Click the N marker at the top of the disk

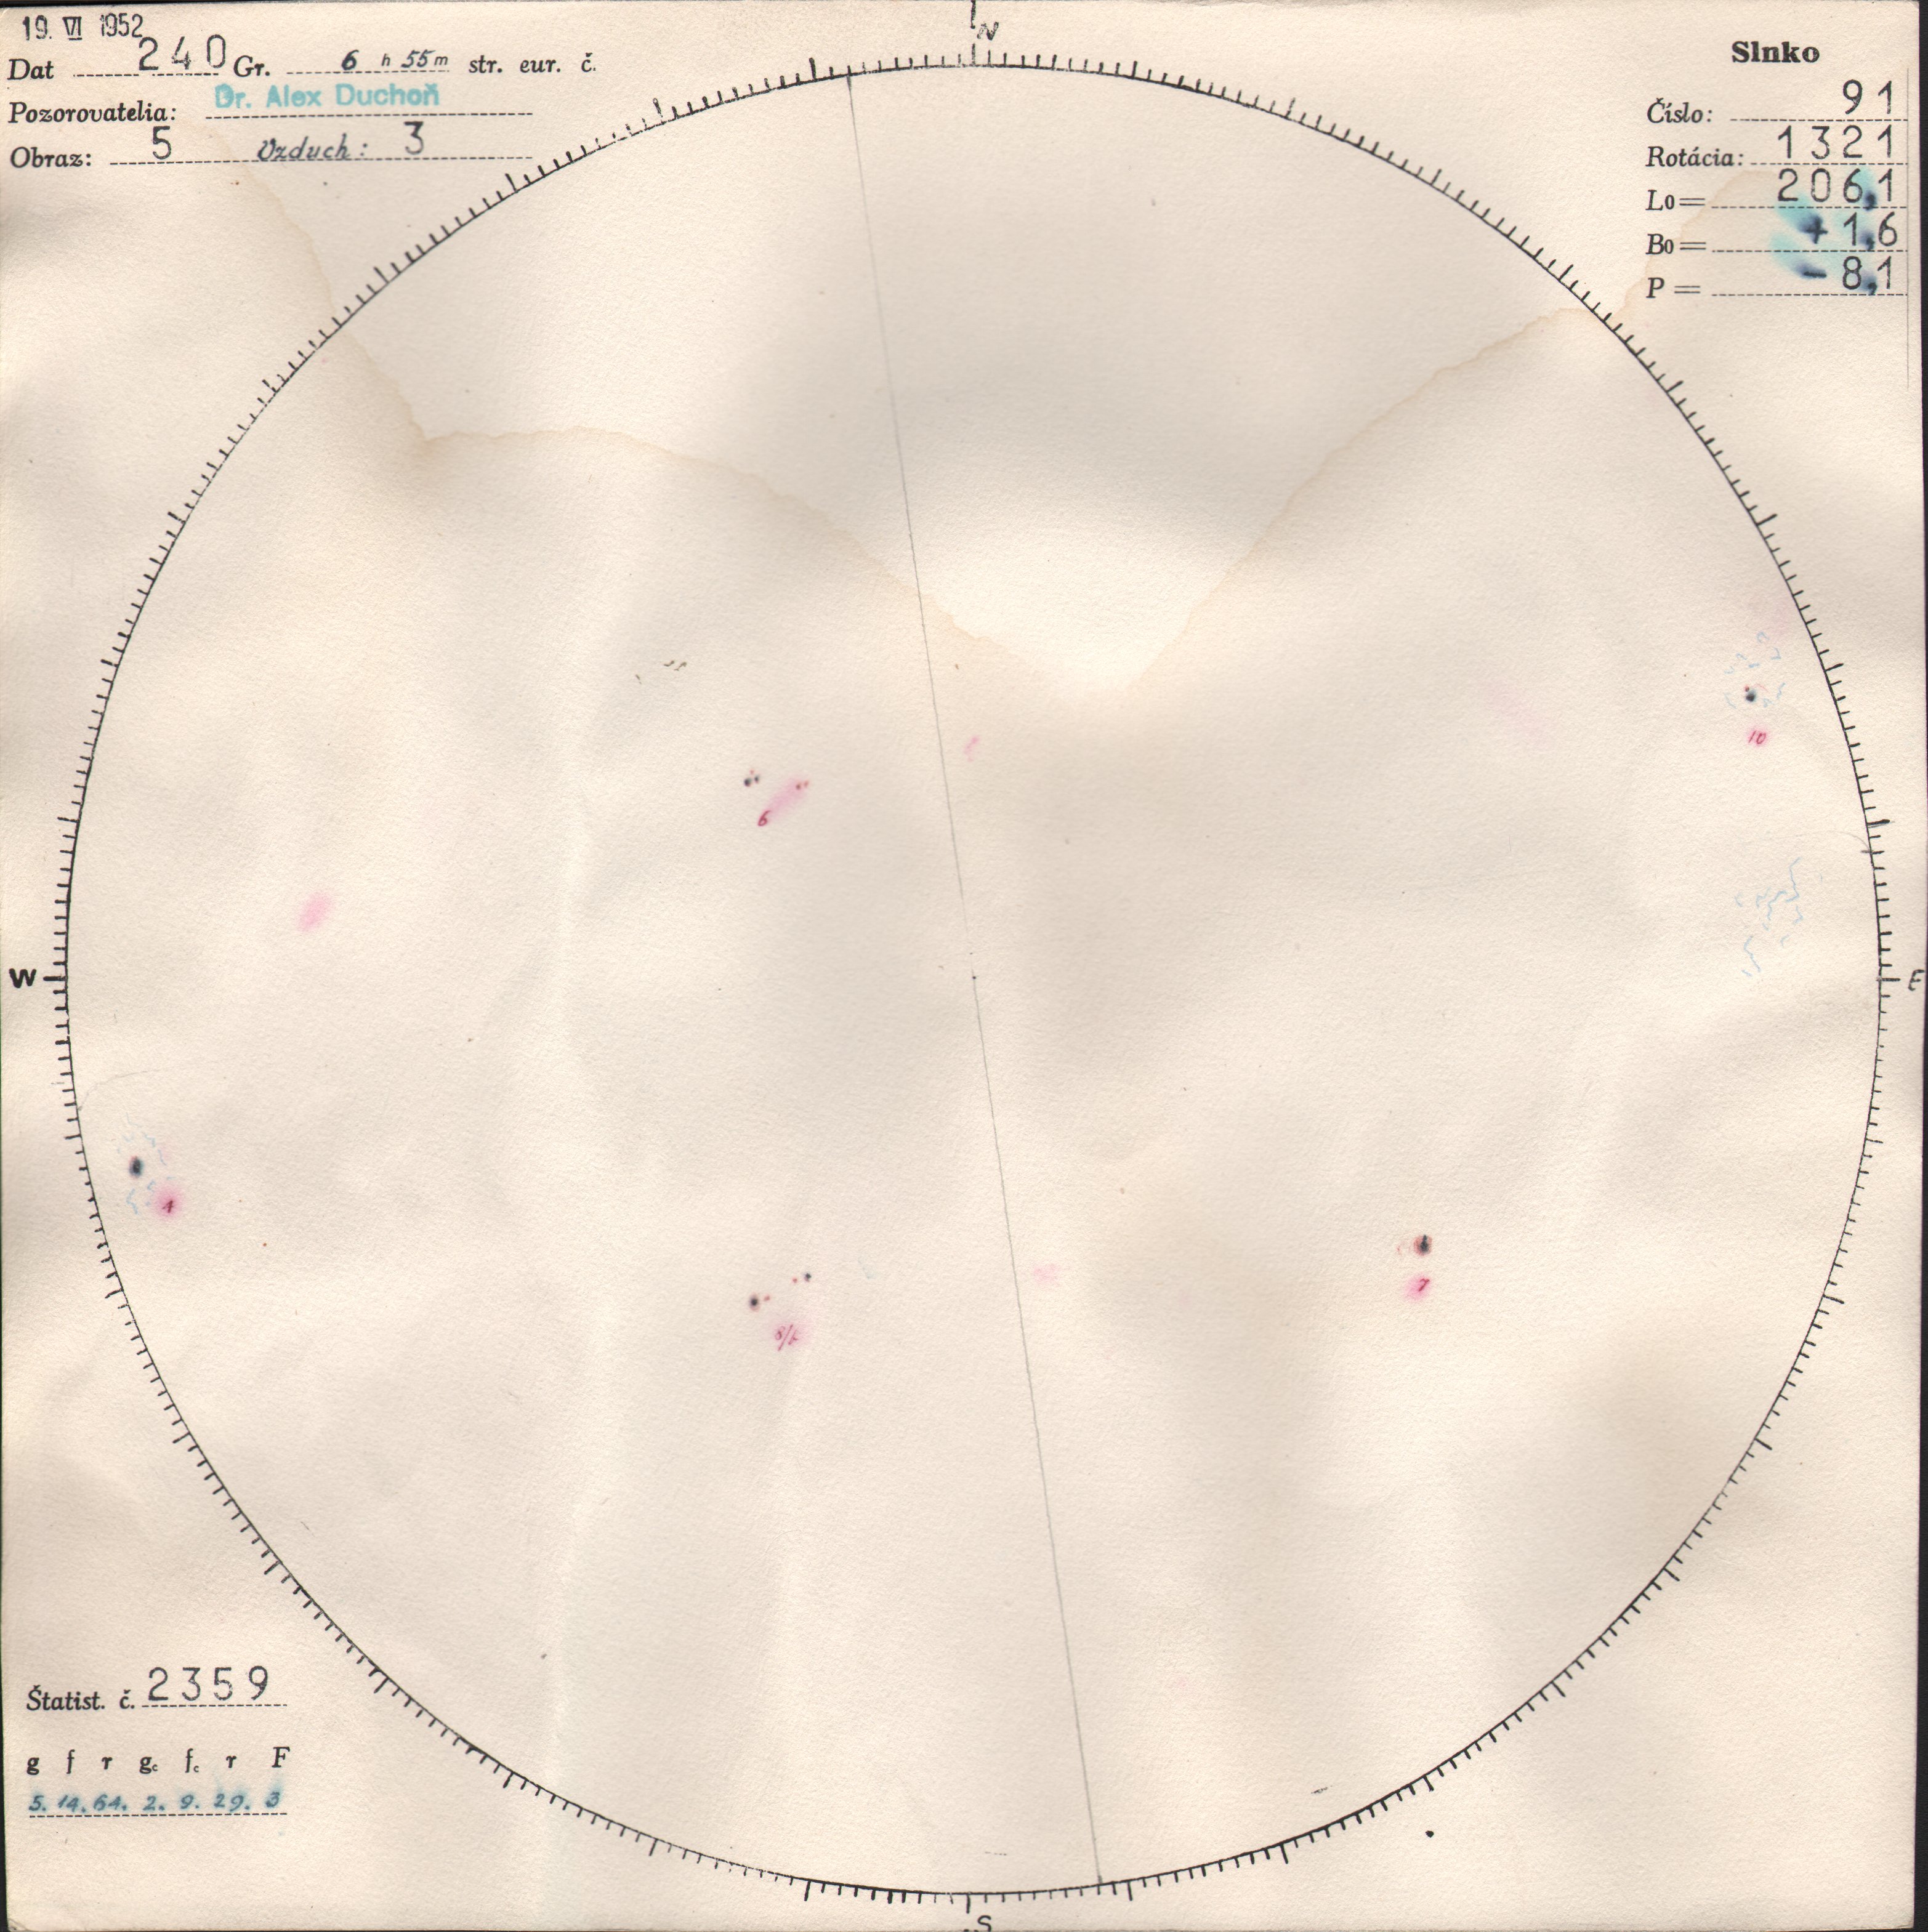tap(987, 31)
